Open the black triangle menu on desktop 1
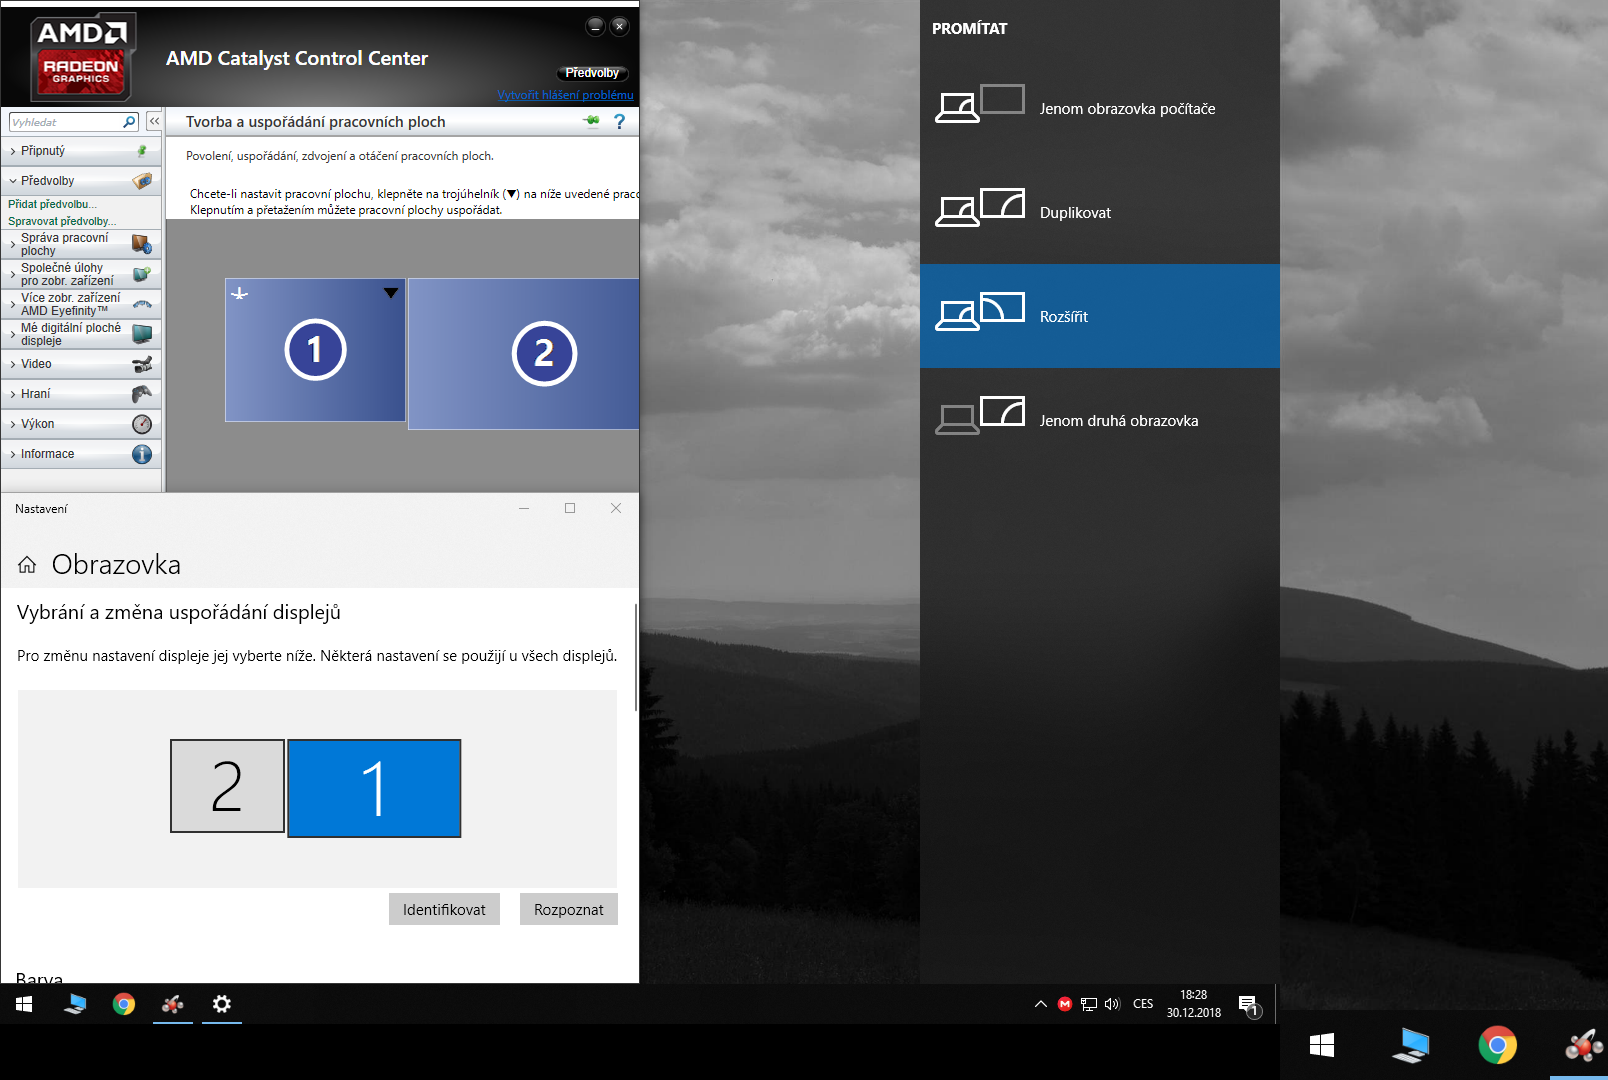The image size is (1608, 1080). pyautogui.click(x=391, y=293)
